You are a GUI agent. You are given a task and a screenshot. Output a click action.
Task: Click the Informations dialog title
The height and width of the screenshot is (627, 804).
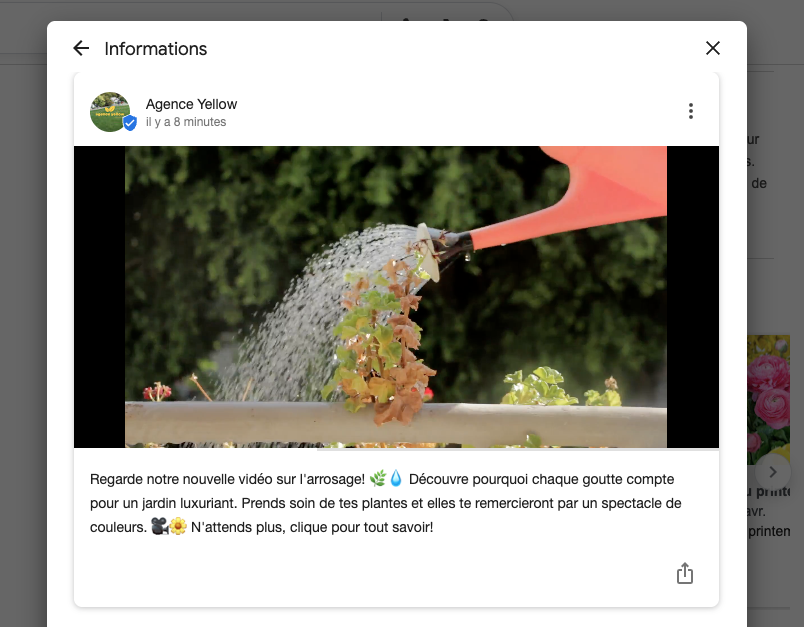[x=156, y=49]
